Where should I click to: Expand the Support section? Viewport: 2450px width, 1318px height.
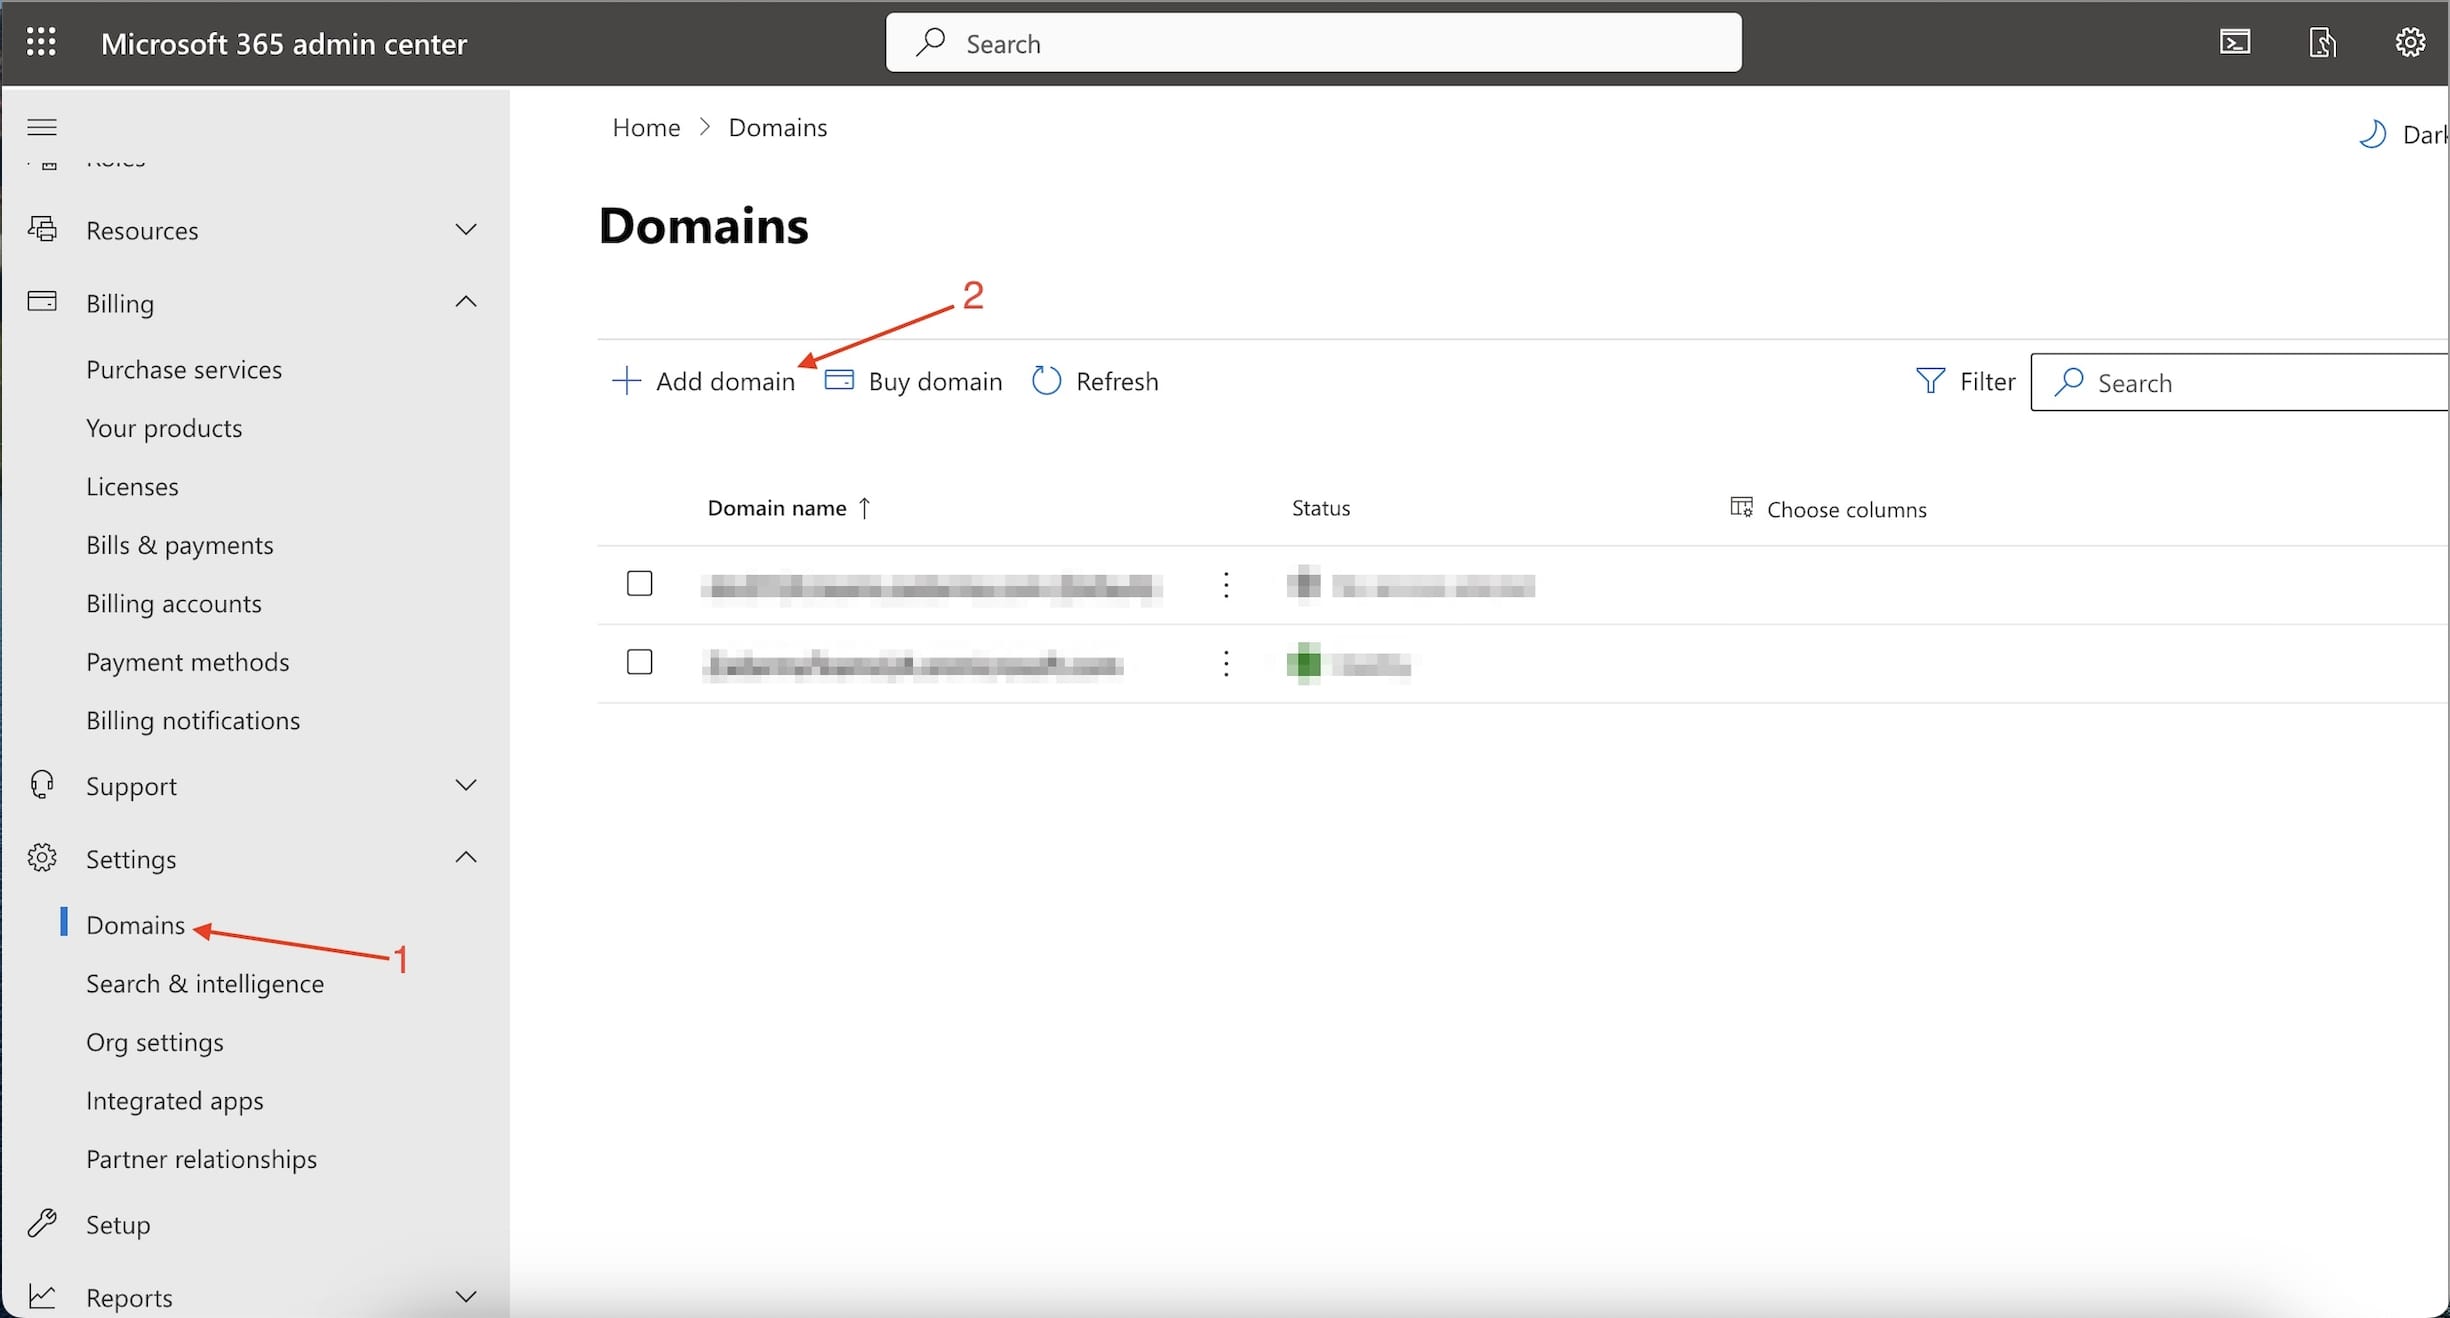[466, 785]
